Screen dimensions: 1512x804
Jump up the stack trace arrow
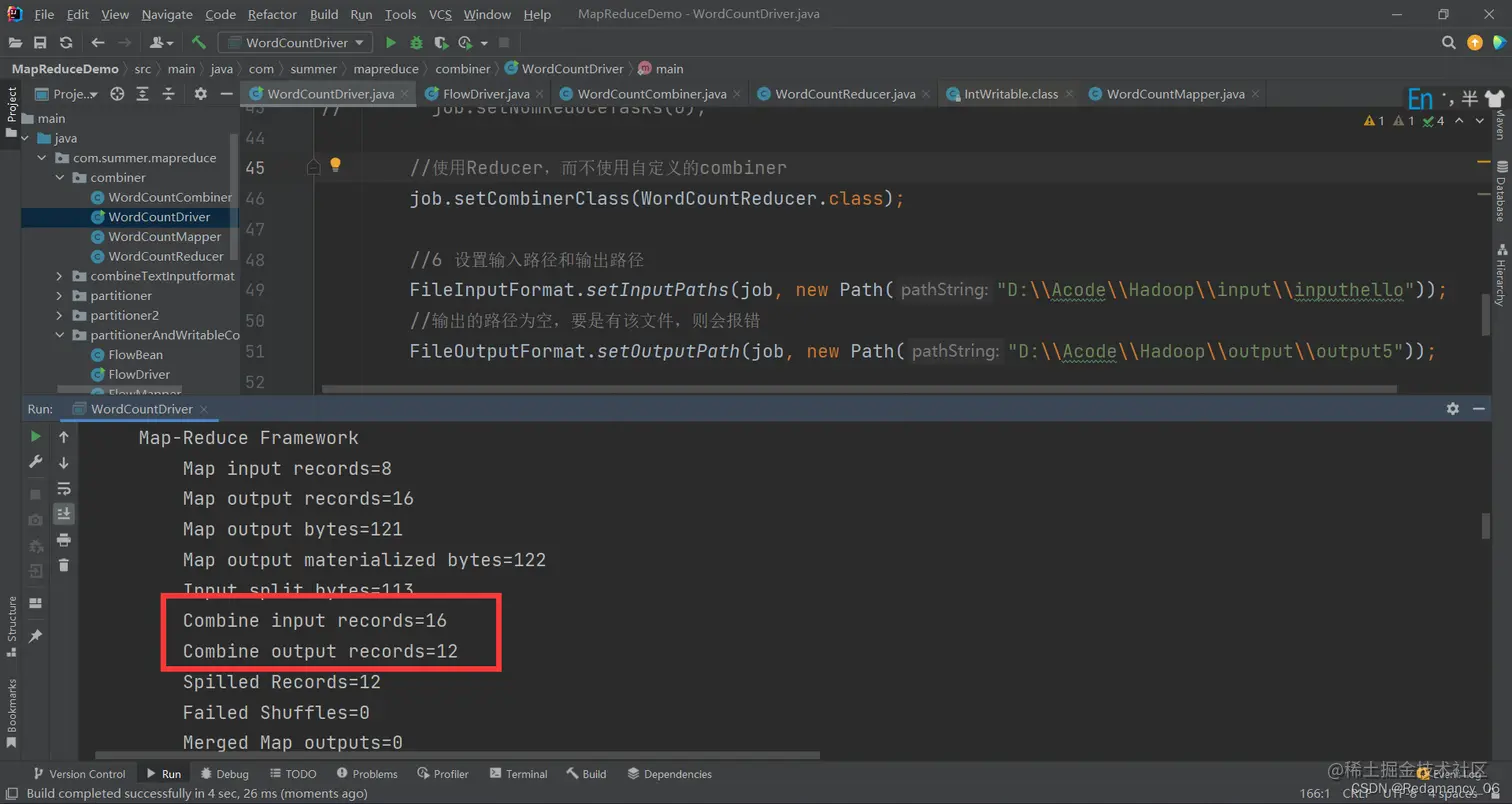tap(64, 437)
